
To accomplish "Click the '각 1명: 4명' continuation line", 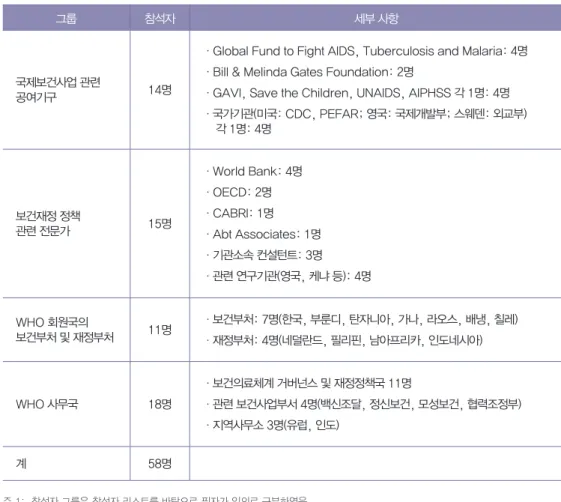I will click(243, 128).
